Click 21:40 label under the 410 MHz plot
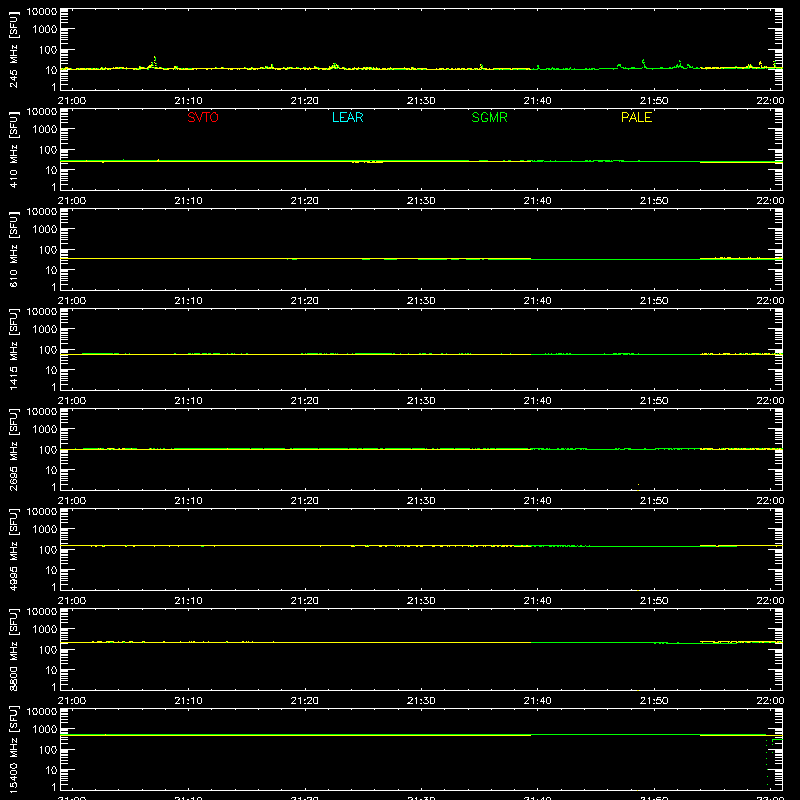The image size is (800, 800). (x=537, y=201)
